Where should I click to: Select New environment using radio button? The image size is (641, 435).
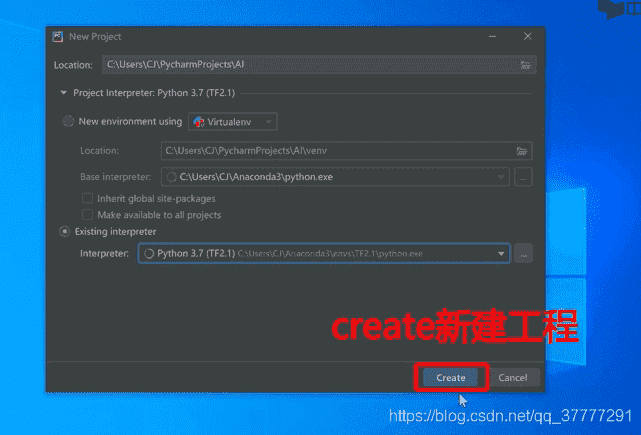tap(68, 121)
